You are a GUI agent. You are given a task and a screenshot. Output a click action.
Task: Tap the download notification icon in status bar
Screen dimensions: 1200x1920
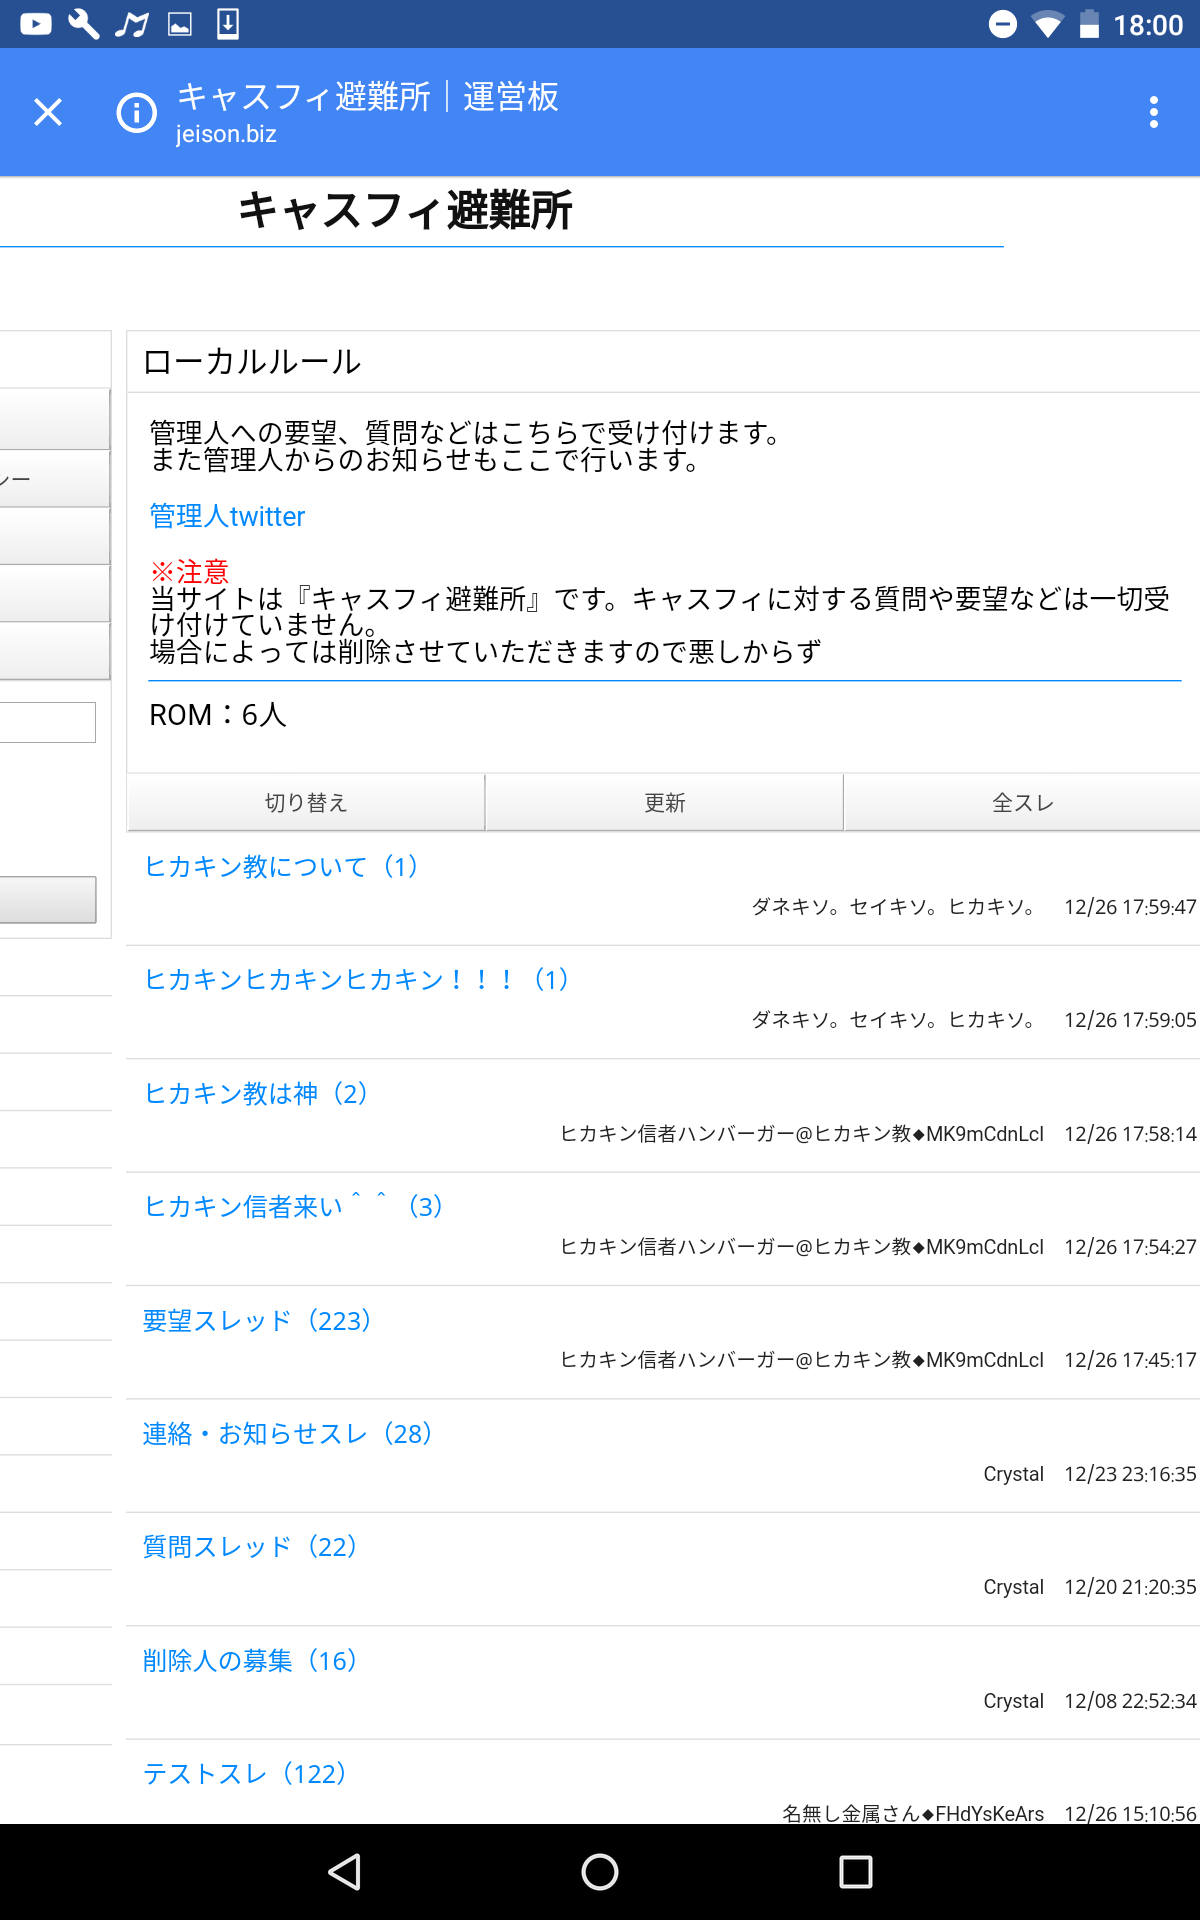click(228, 24)
